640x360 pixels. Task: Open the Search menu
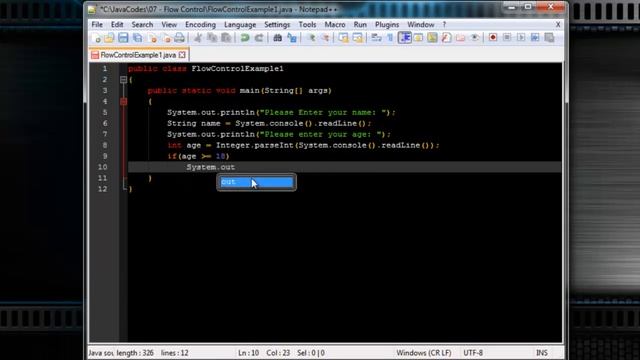point(142,24)
